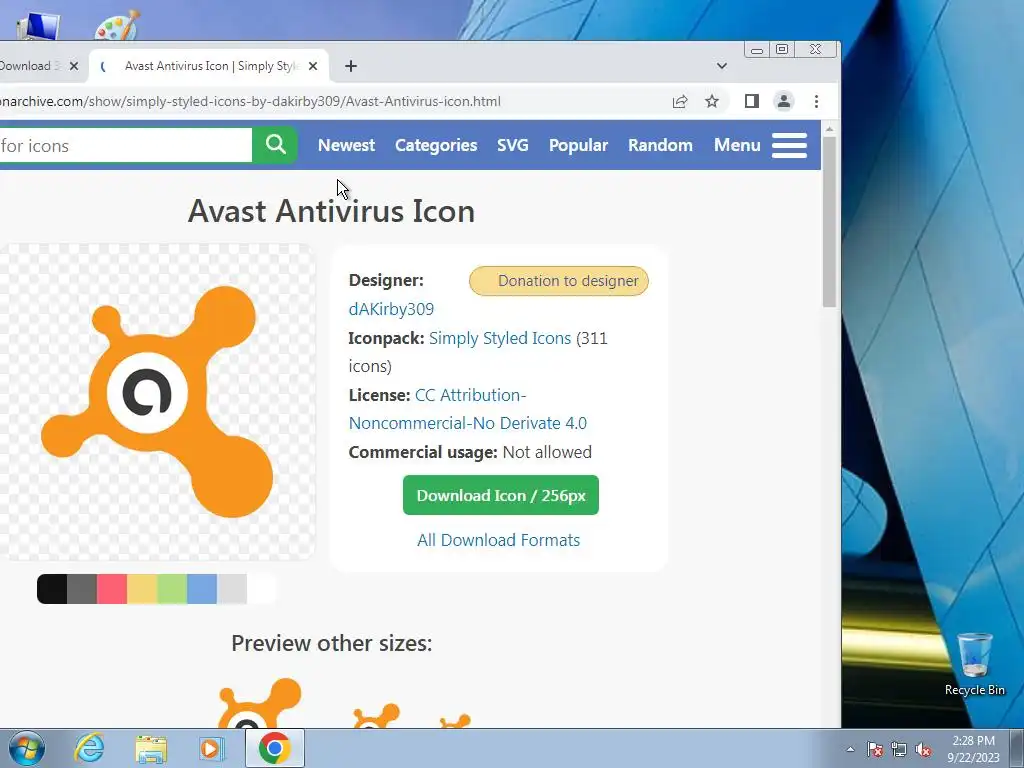Open the Popular navigation item
Screen dimensions: 1024x768
point(578,145)
